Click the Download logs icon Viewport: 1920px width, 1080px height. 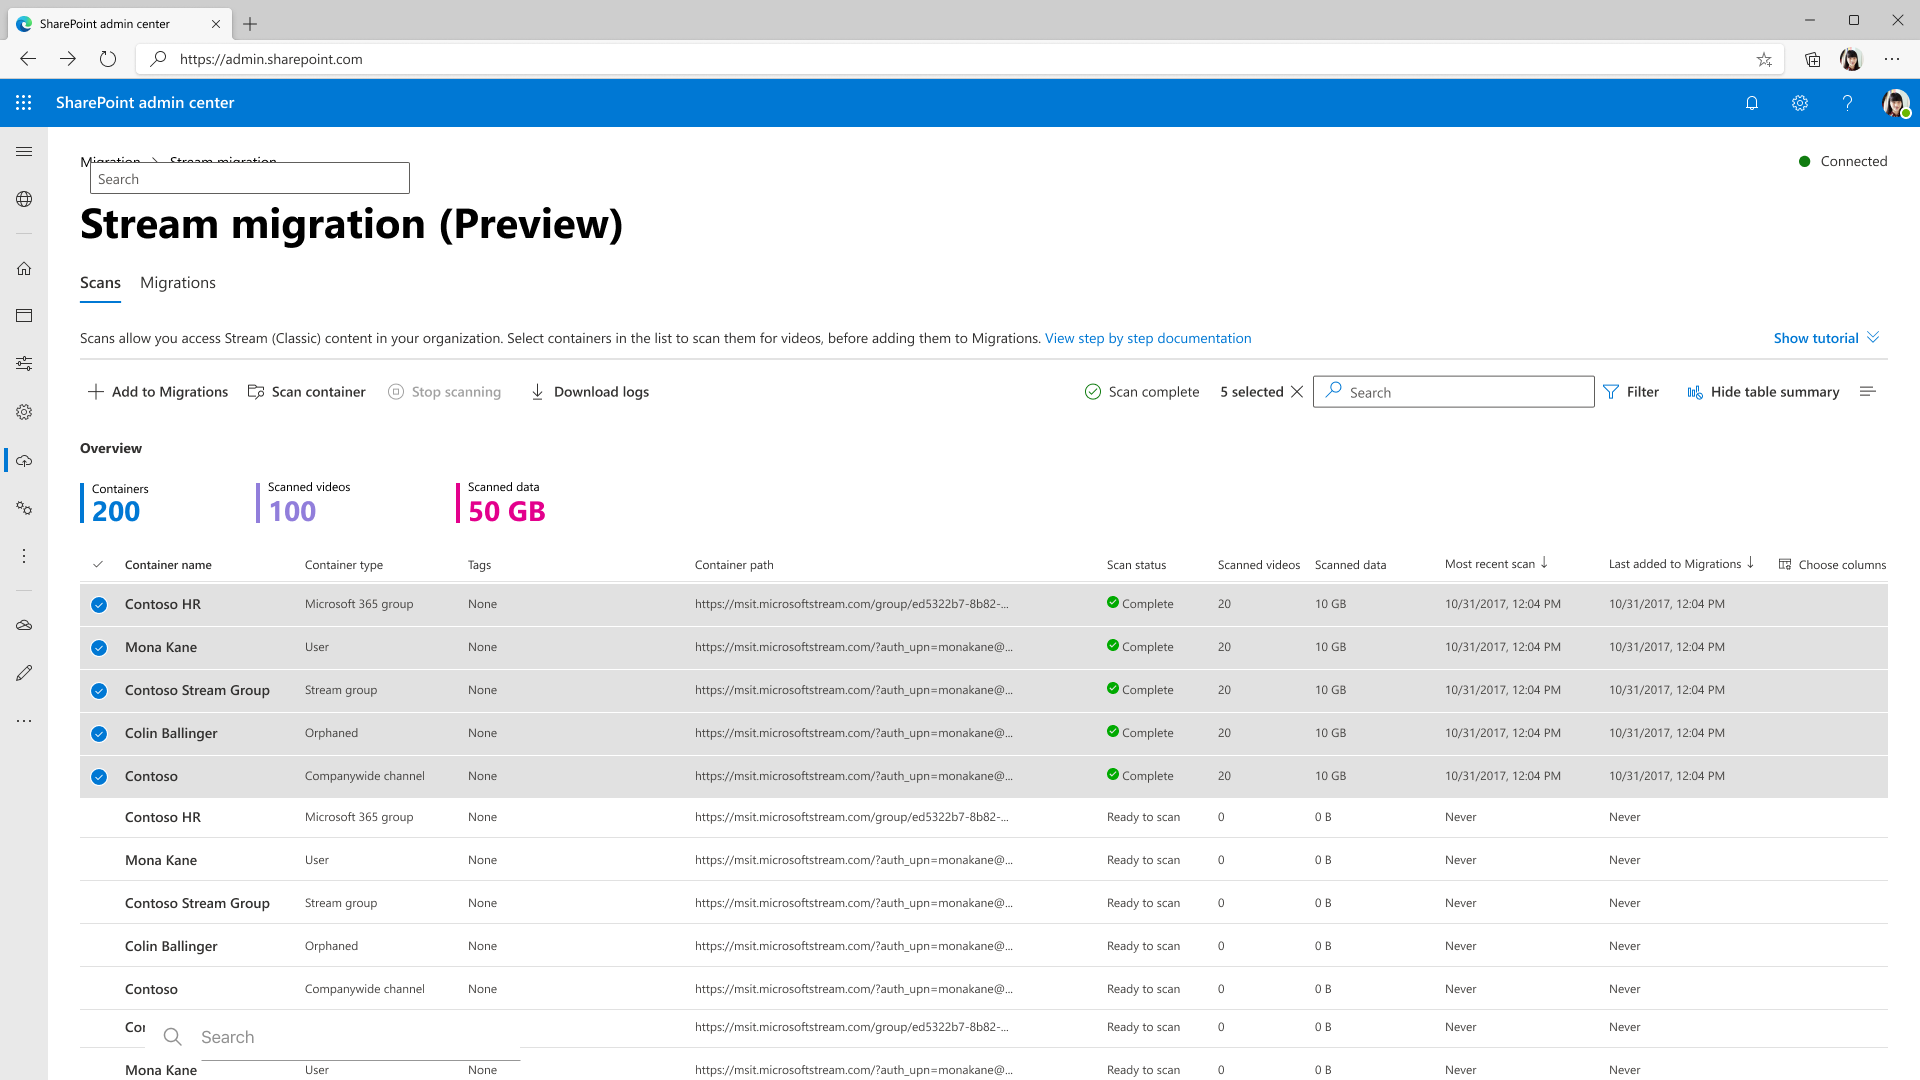[537, 392]
